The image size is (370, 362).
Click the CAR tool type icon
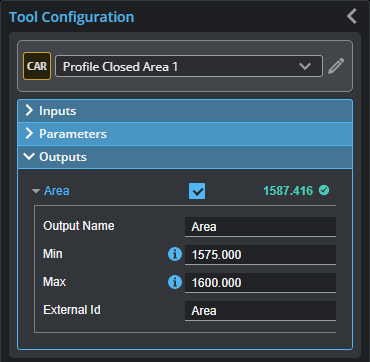(37, 66)
